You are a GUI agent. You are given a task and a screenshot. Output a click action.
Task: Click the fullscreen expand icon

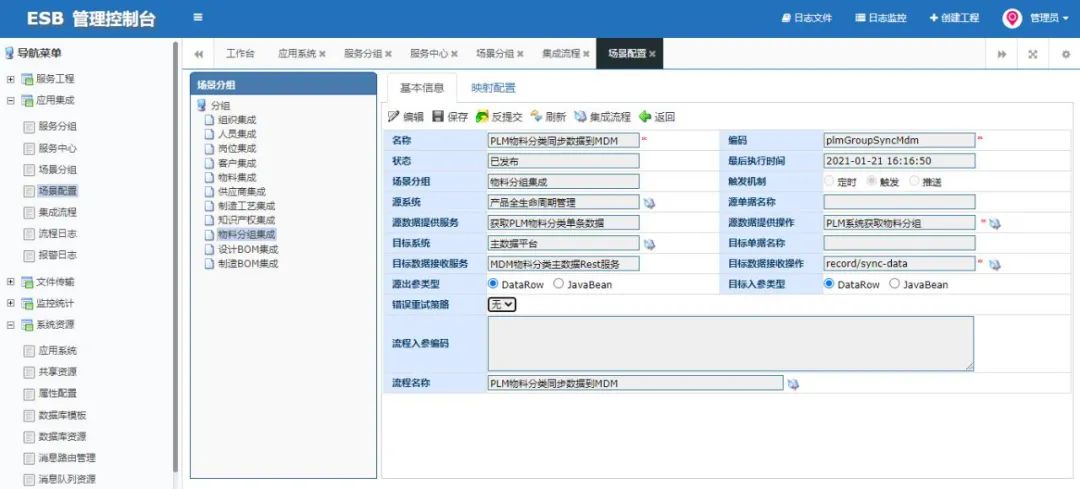1033,54
